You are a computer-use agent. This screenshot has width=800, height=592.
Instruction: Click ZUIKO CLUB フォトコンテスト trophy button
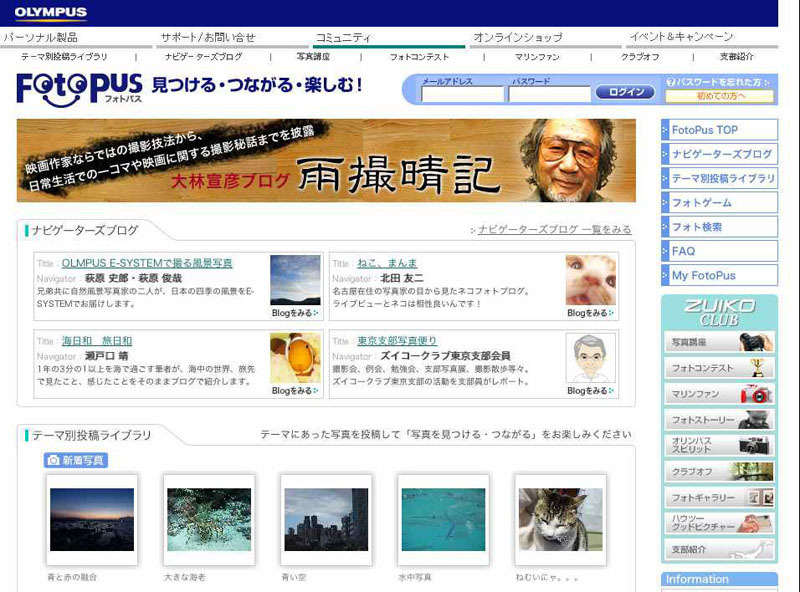[719, 368]
